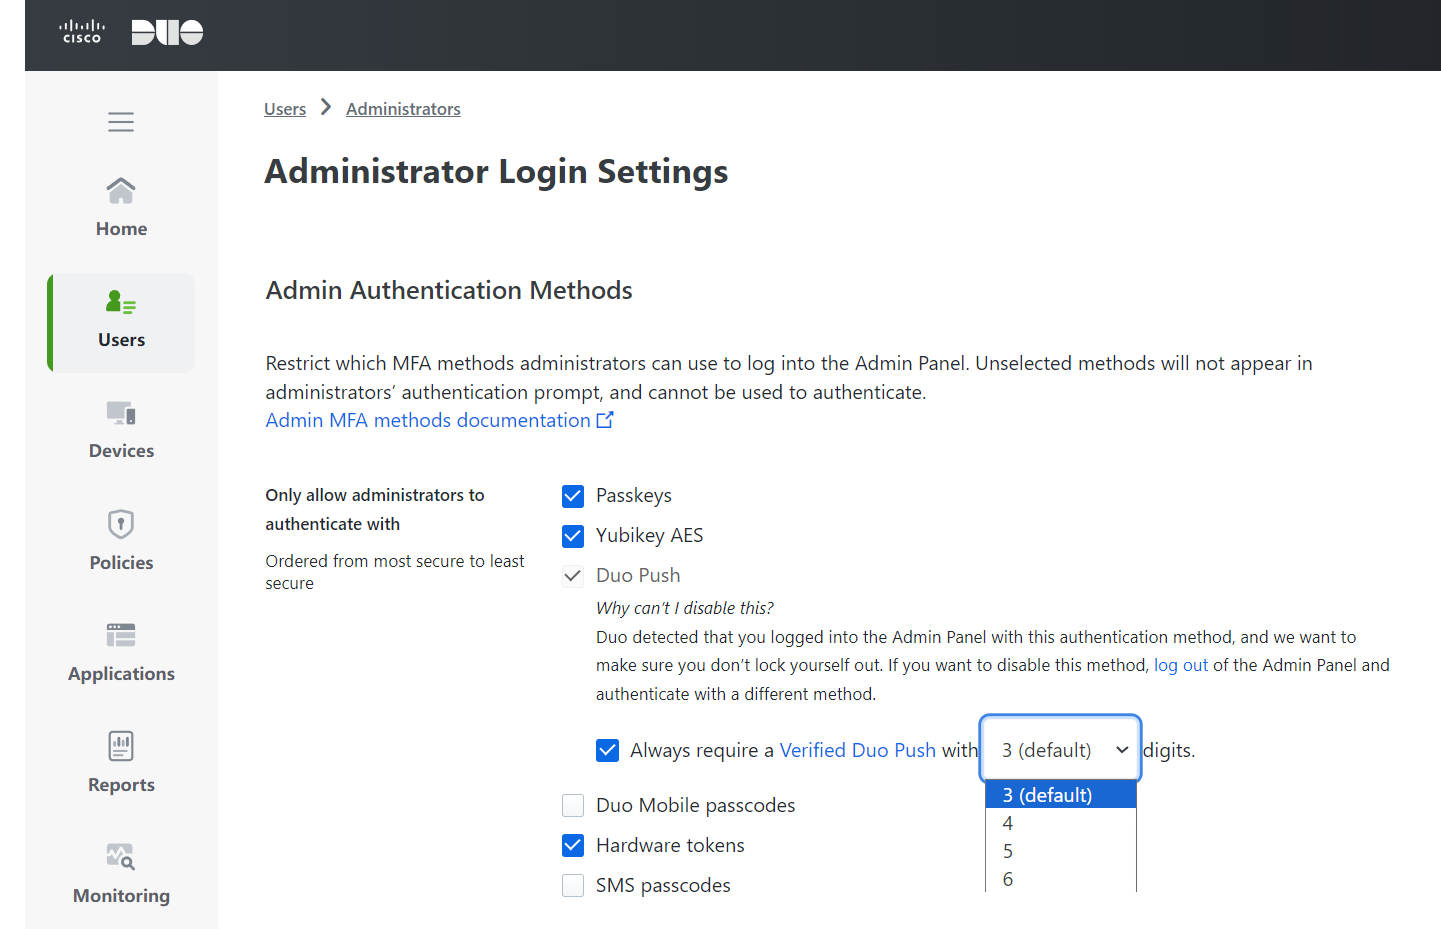Screen dimensions: 1441x929
Task: Uncheck the Yubikey AES checkbox
Action: pos(573,536)
